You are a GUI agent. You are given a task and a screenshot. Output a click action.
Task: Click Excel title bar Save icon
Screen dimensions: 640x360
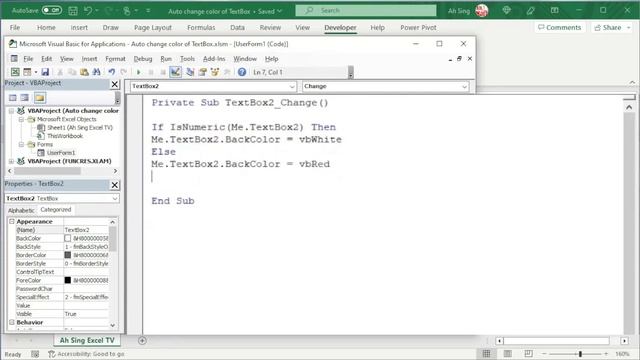(x=73, y=11)
